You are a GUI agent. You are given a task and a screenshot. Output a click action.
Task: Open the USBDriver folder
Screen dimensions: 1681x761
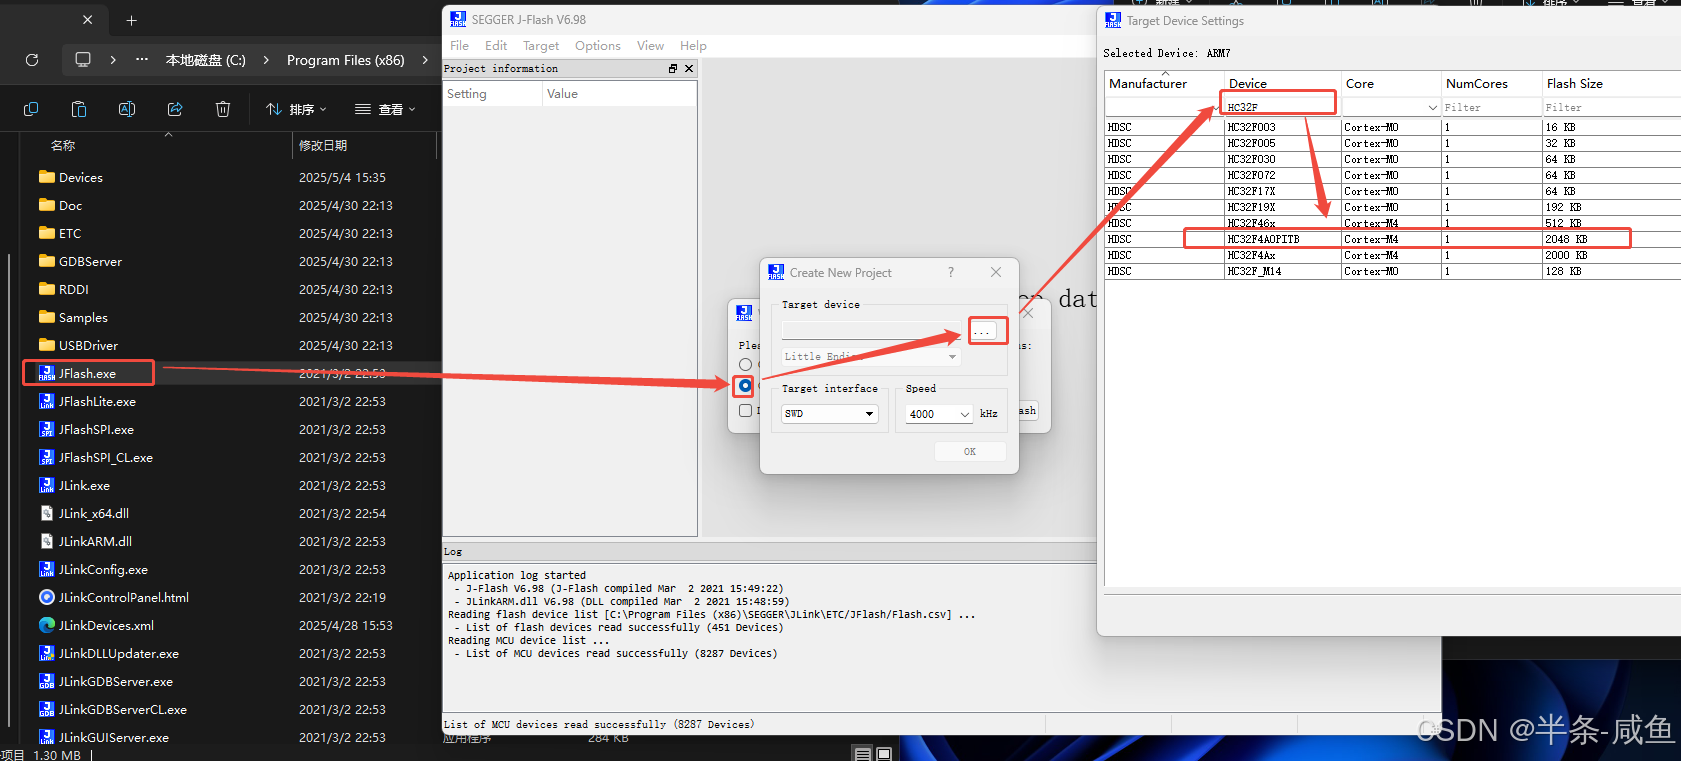pyautogui.click(x=79, y=345)
